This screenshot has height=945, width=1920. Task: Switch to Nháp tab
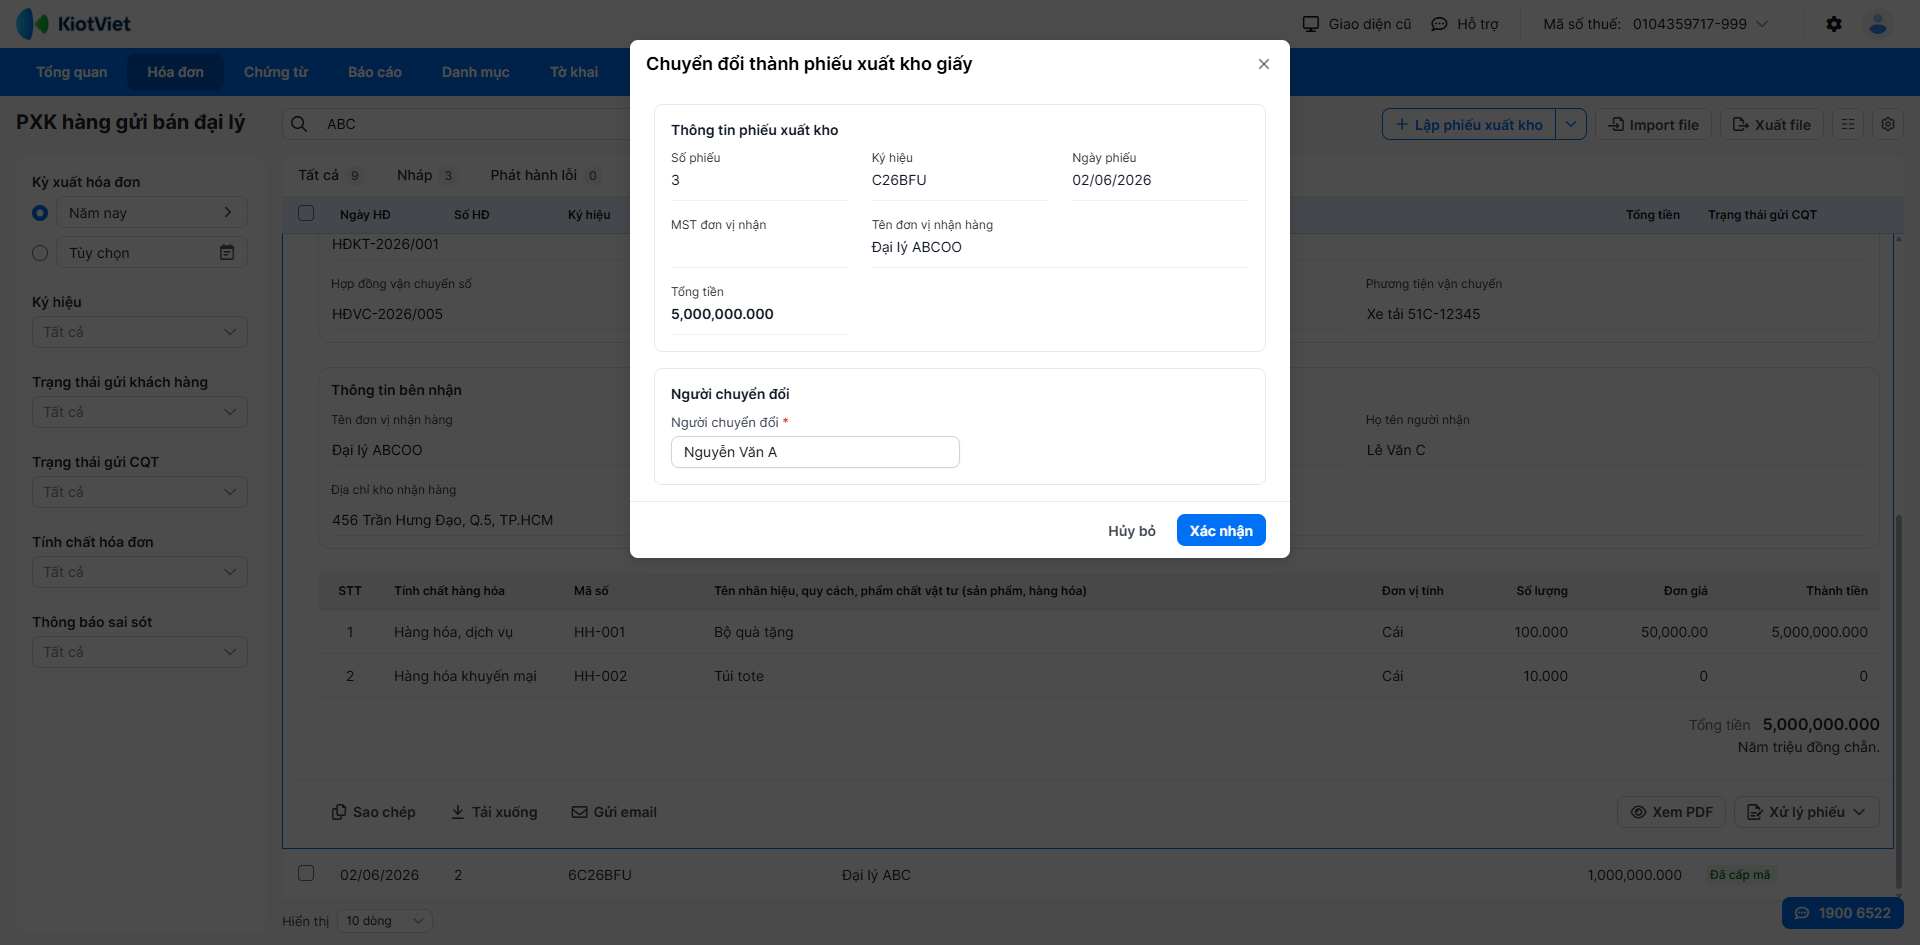click(x=427, y=175)
